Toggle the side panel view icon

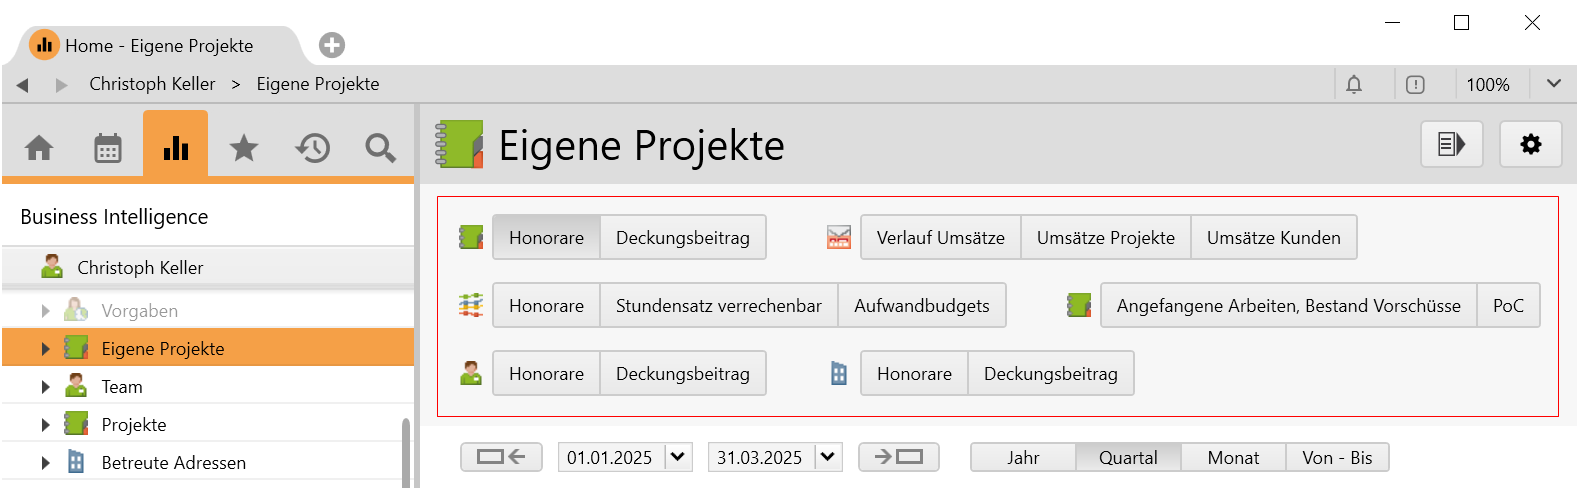click(1451, 145)
